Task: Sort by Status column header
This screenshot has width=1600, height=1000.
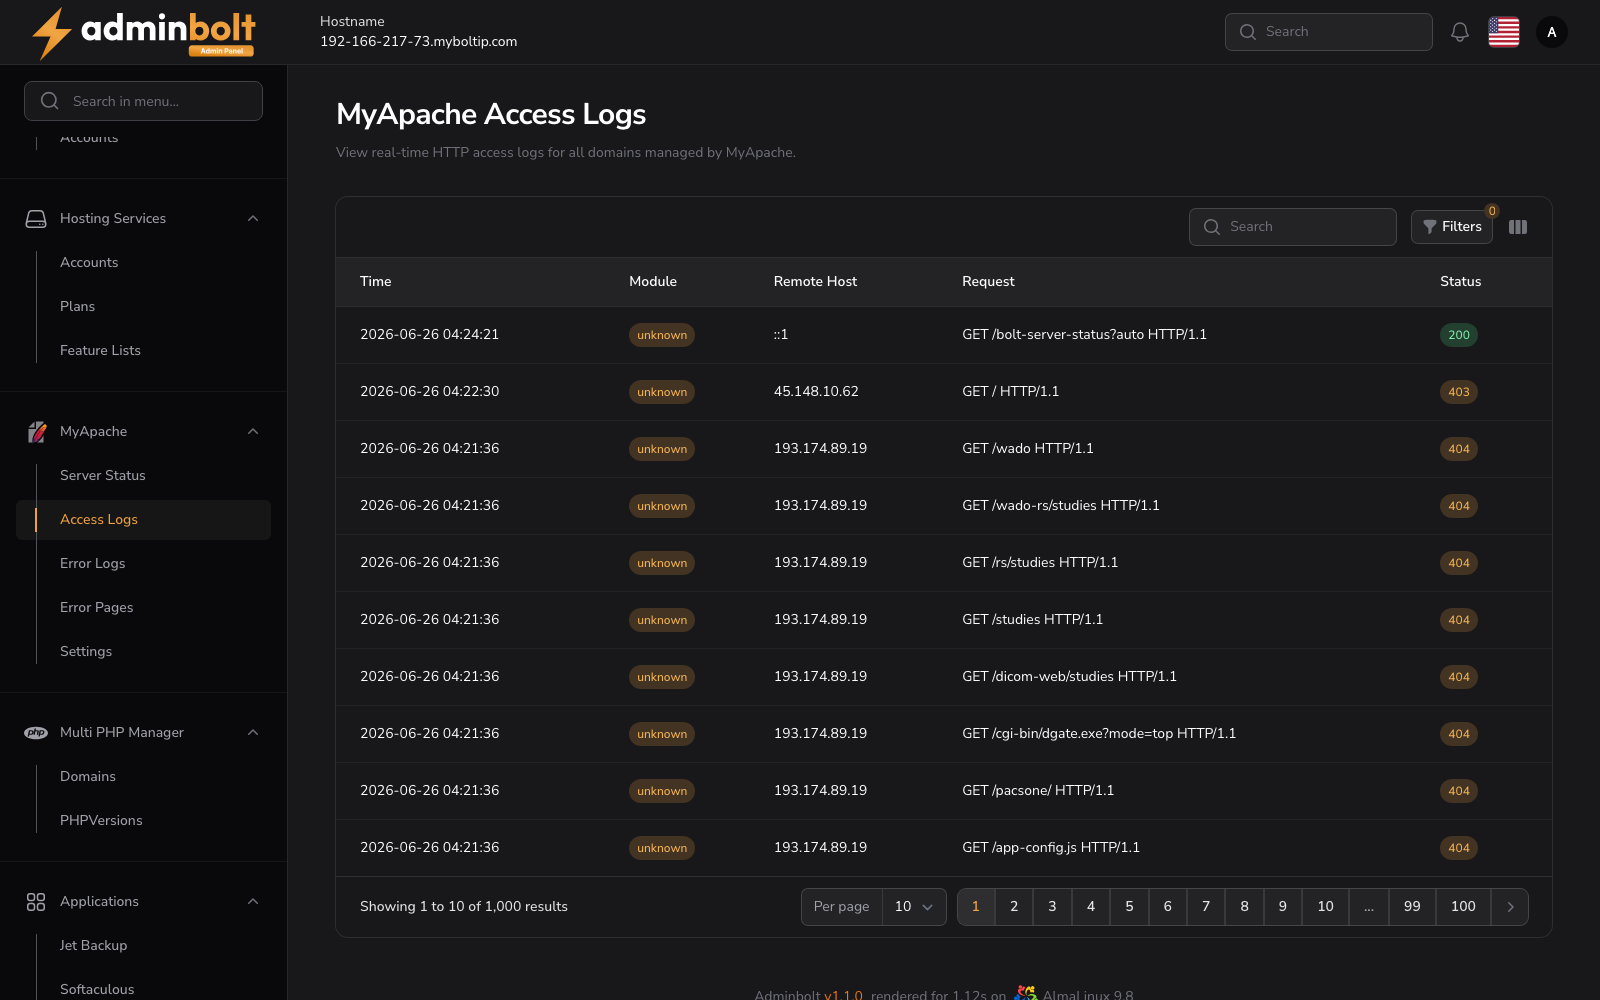Action: (1461, 282)
